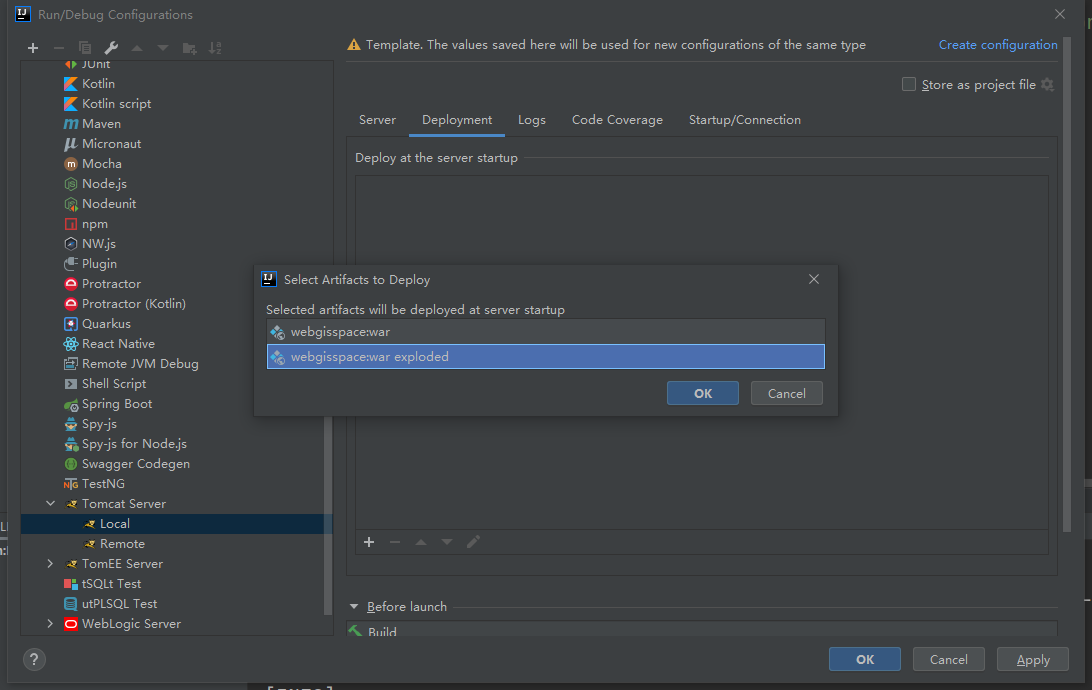
Task: Open edit templates wrench icon
Action: click(111, 48)
